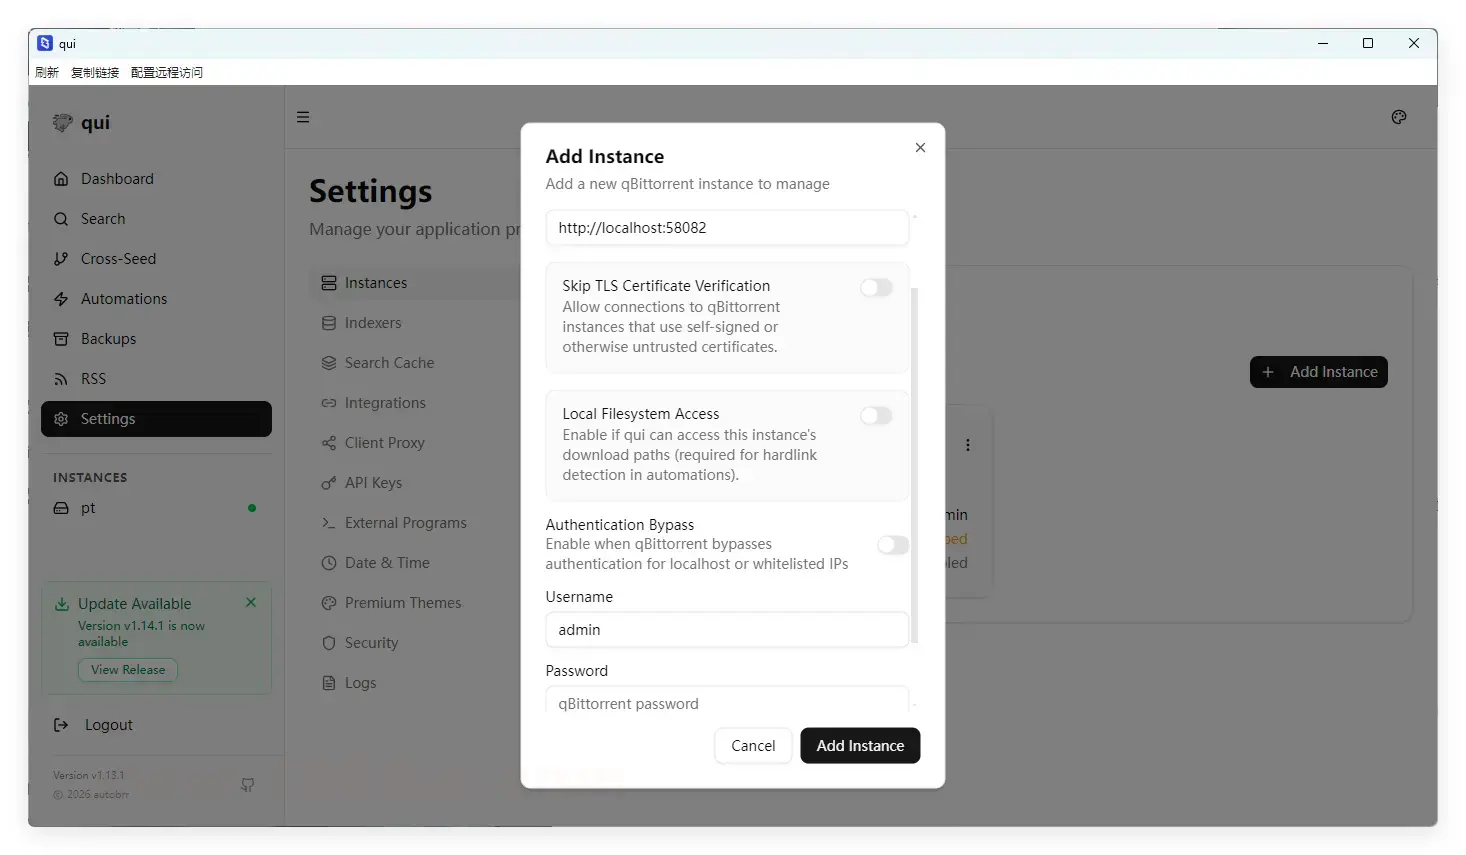Click the GitHub icon near version info
The width and height of the screenshot is (1466, 855).
[247, 785]
